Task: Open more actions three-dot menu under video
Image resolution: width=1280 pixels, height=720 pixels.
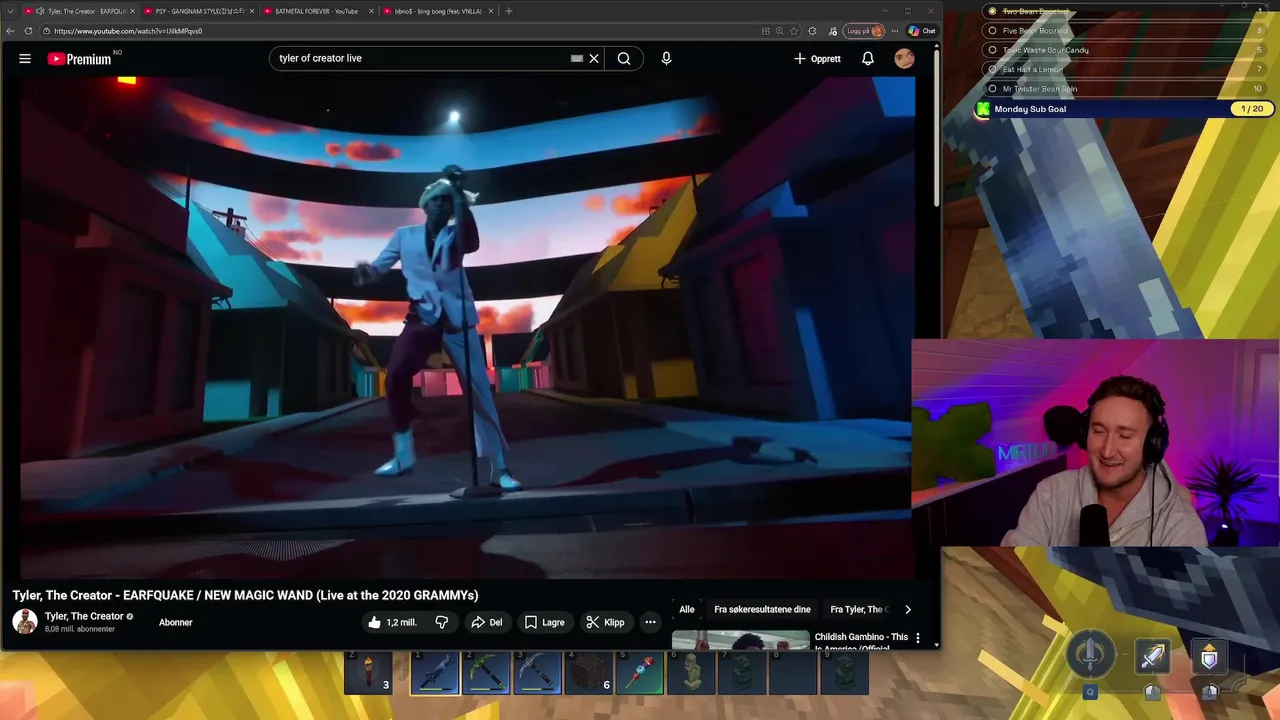Action: tap(650, 622)
